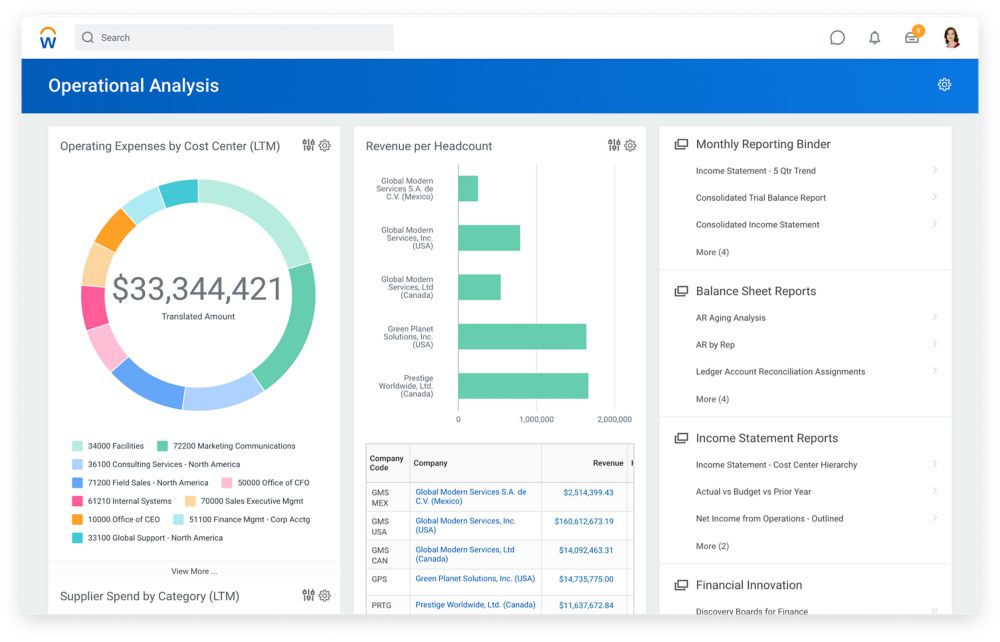Click the Workday logo

click(47, 37)
